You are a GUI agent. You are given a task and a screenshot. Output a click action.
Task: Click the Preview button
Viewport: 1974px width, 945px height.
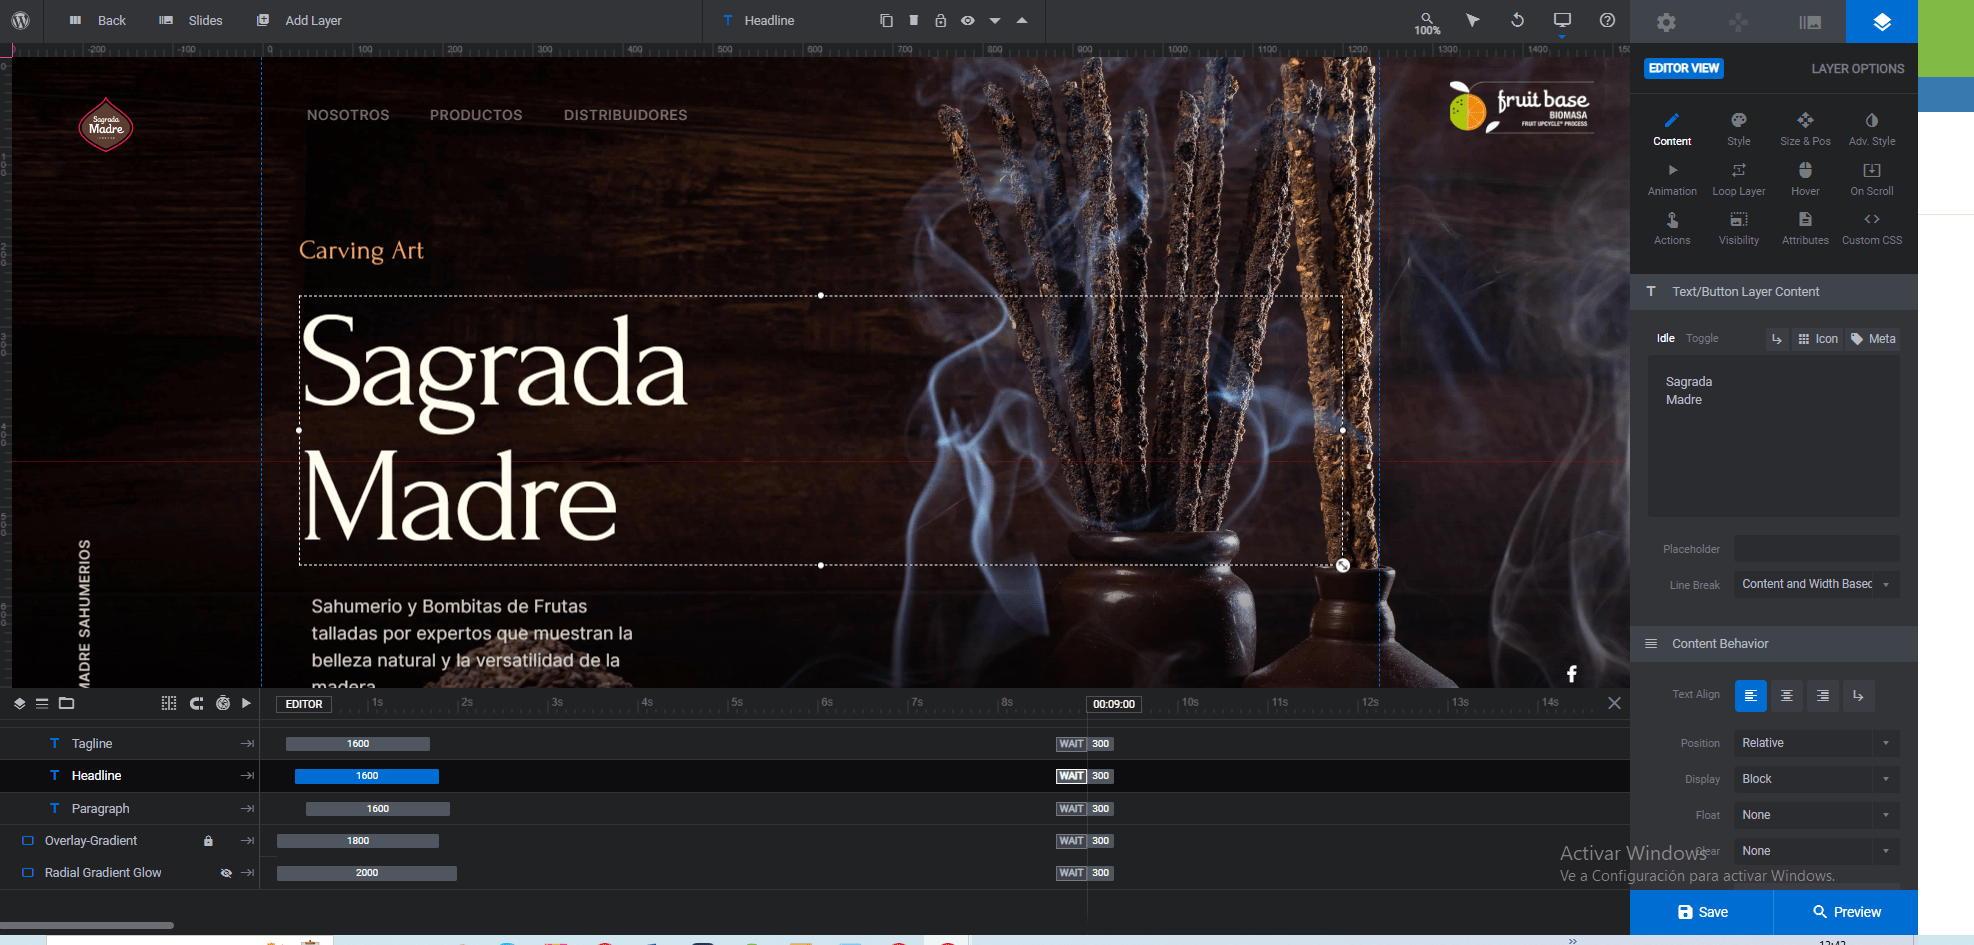tap(1846, 912)
